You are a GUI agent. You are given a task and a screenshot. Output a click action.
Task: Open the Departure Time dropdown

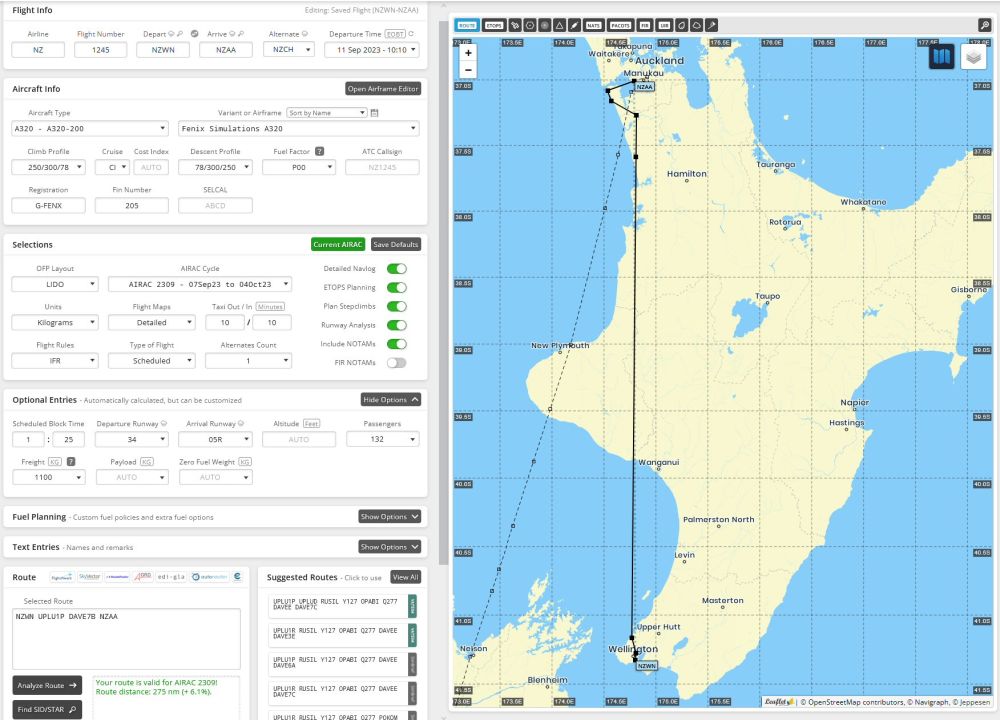click(372, 50)
